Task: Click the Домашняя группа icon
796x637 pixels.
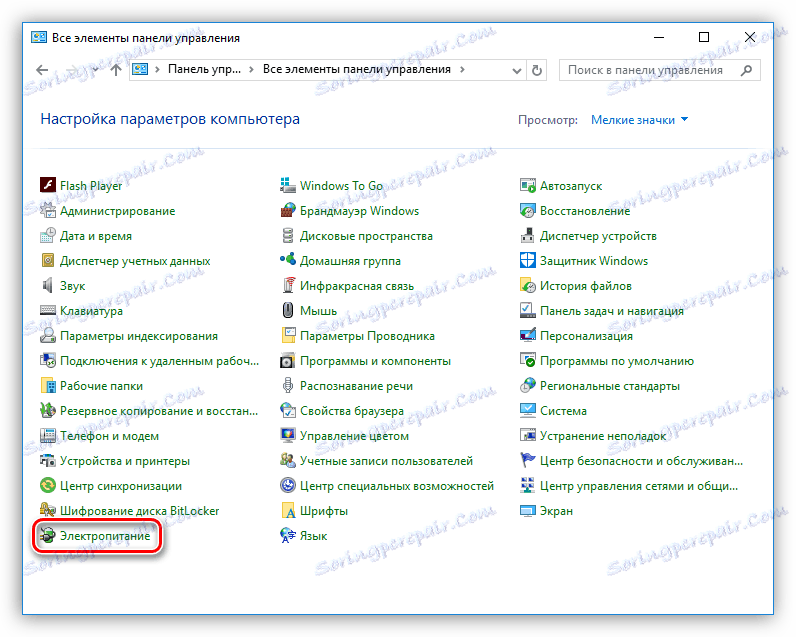Action: point(288,260)
